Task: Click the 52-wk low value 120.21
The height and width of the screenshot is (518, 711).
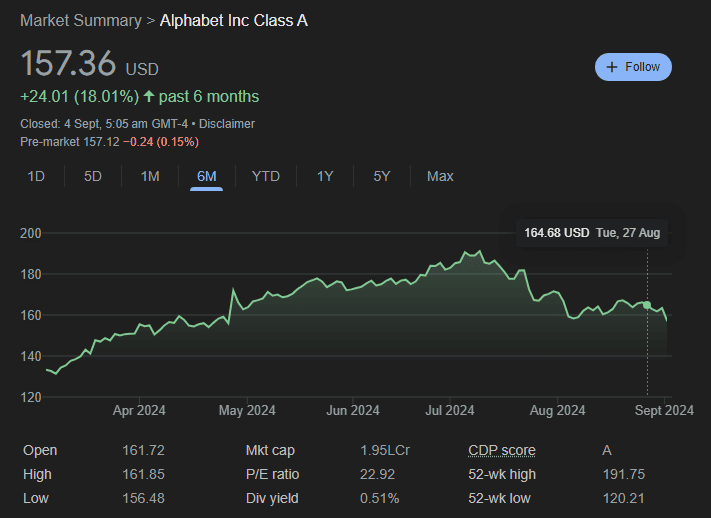Action: tap(623, 498)
